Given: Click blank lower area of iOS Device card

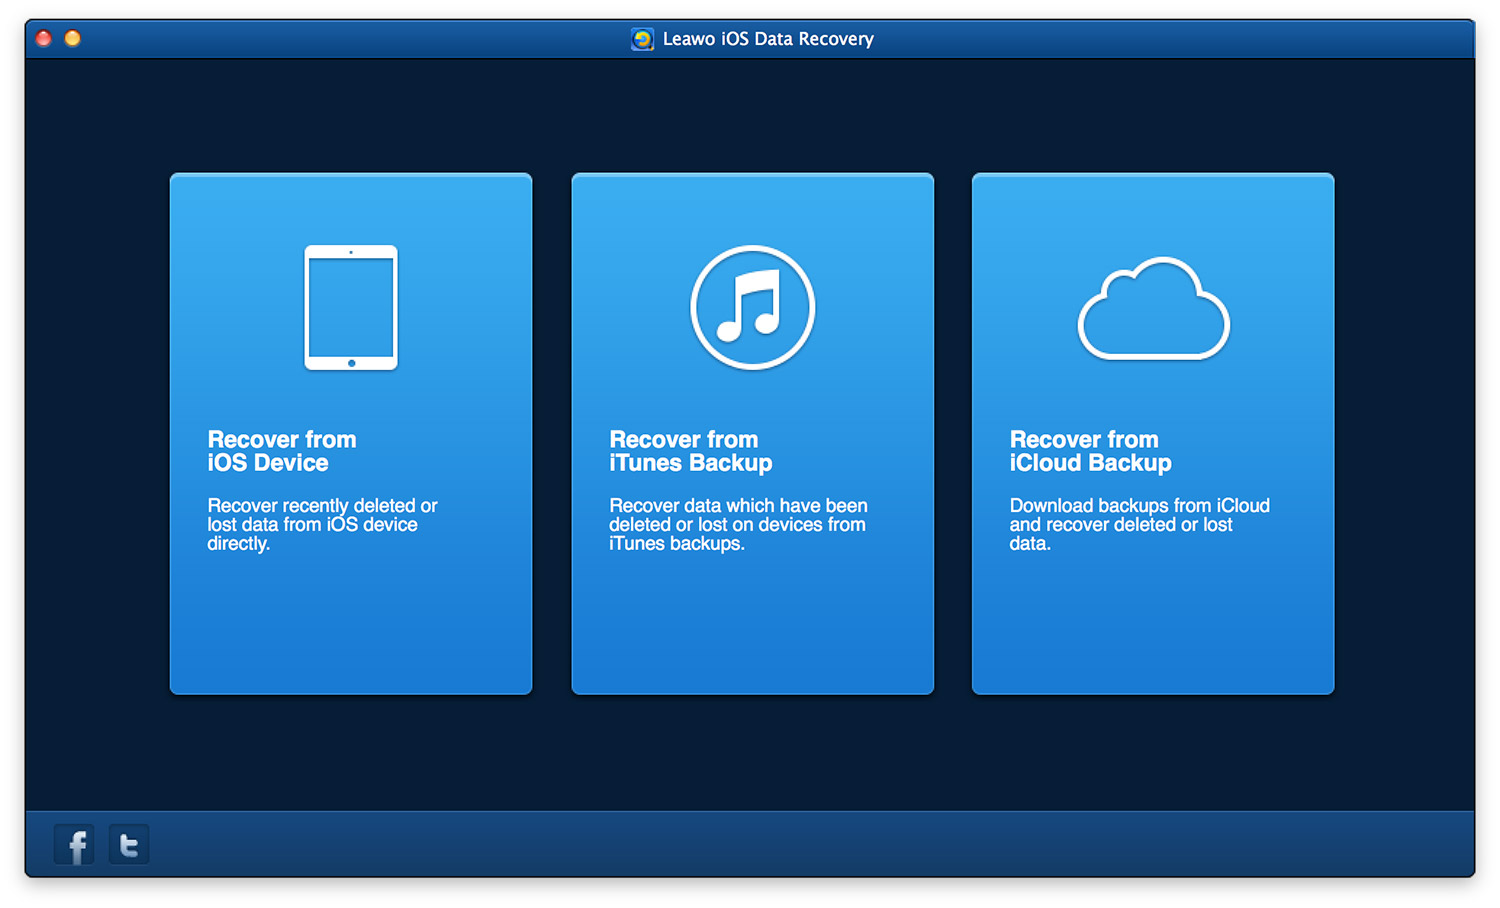Looking at the screenshot, I should 351,630.
